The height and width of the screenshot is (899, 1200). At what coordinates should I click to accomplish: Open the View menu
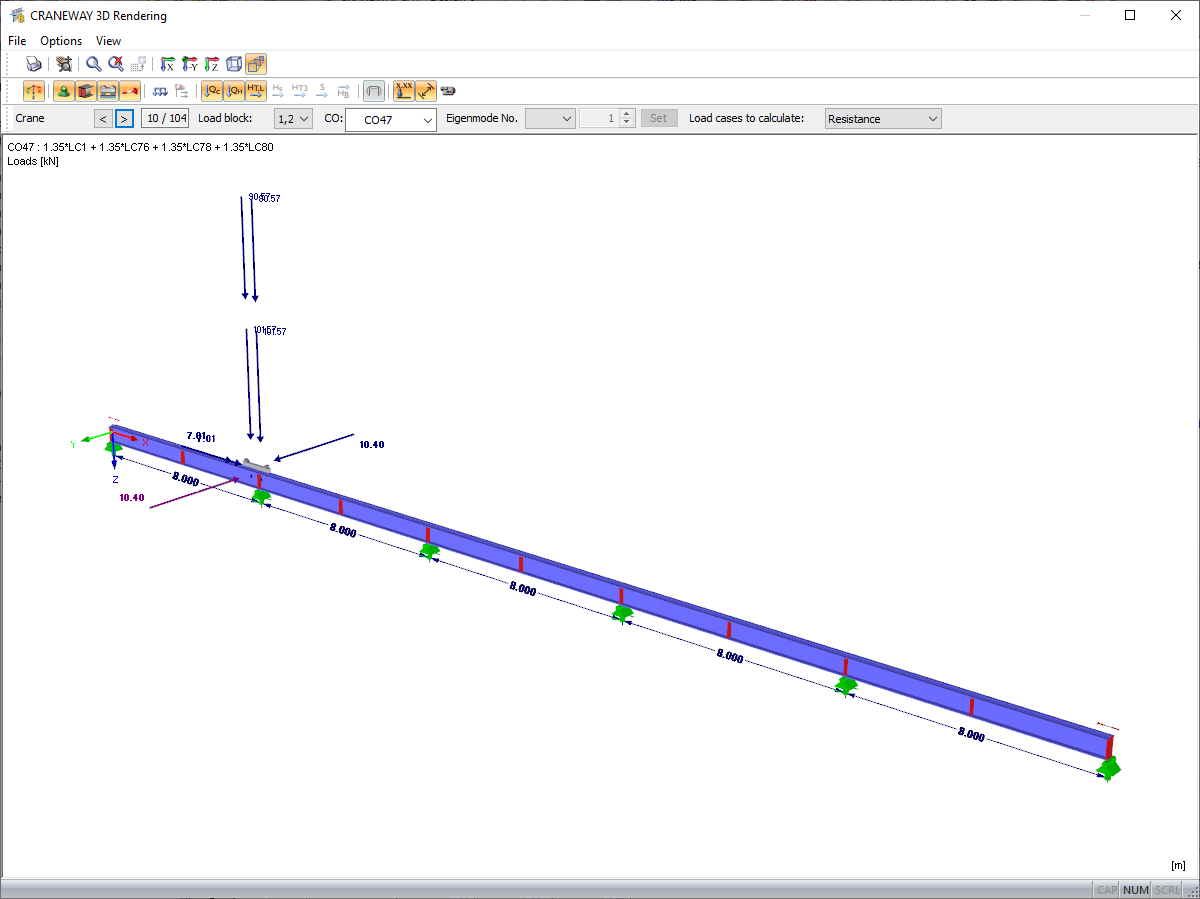coord(108,41)
